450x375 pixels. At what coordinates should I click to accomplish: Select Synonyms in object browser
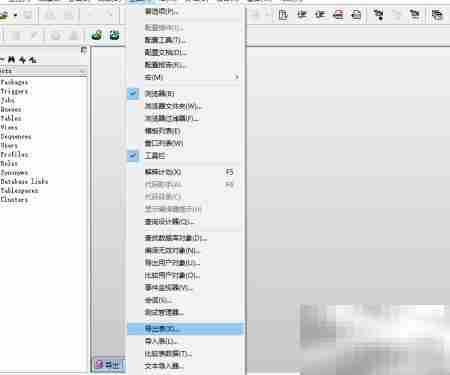14,173
